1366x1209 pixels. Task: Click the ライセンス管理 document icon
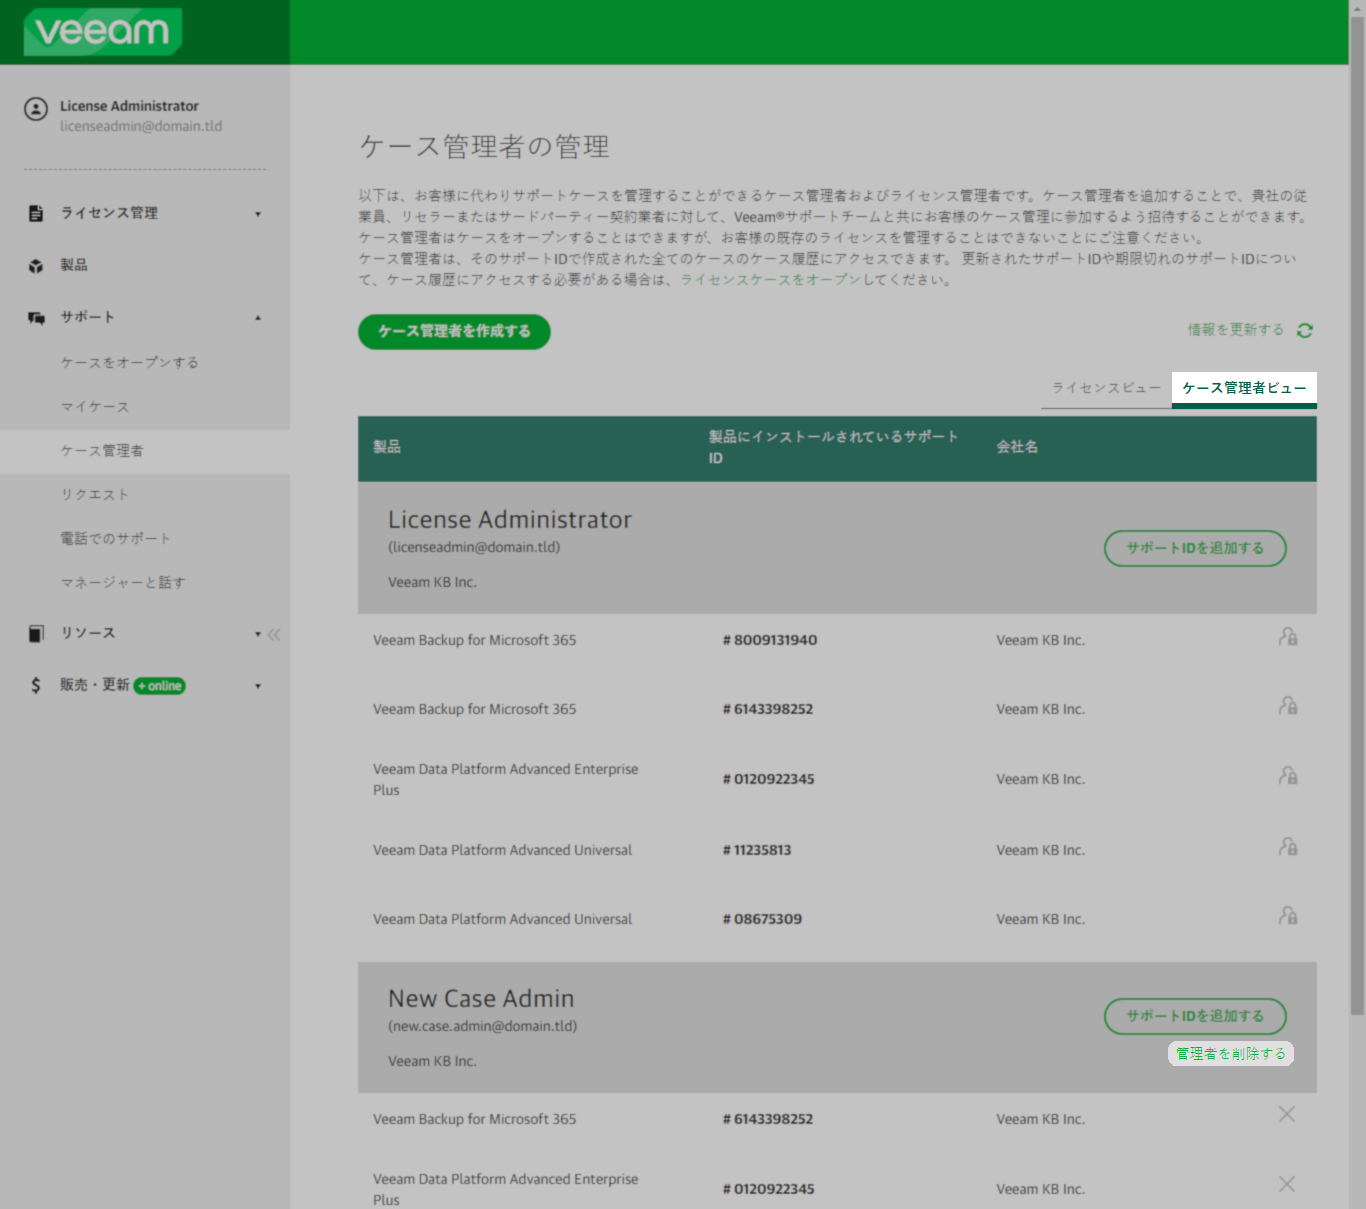pyautogui.click(x=36, y=213)
